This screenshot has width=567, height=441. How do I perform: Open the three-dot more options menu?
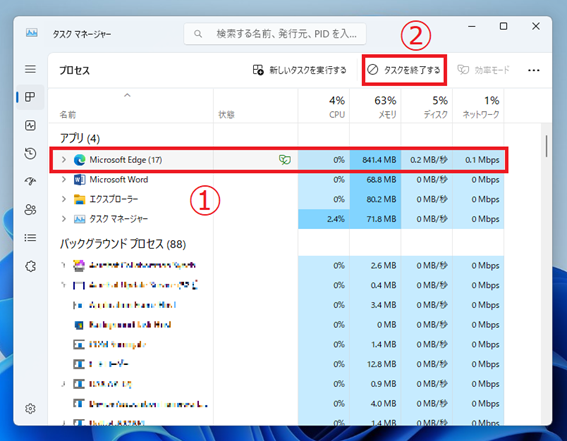click(534, 70)
